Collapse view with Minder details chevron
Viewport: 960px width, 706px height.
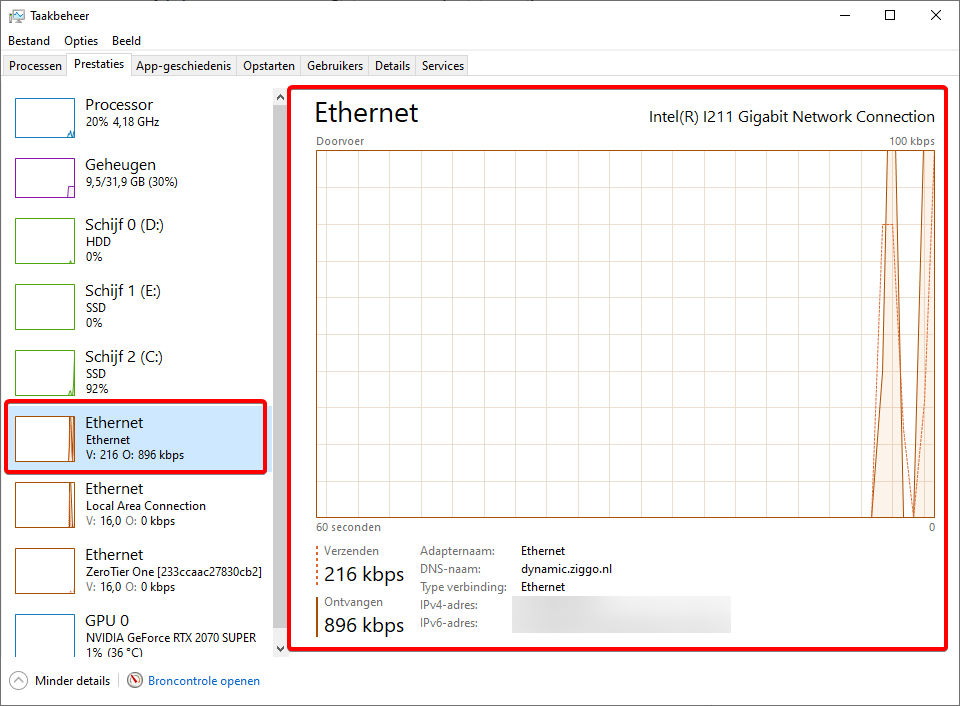point(19,681)
